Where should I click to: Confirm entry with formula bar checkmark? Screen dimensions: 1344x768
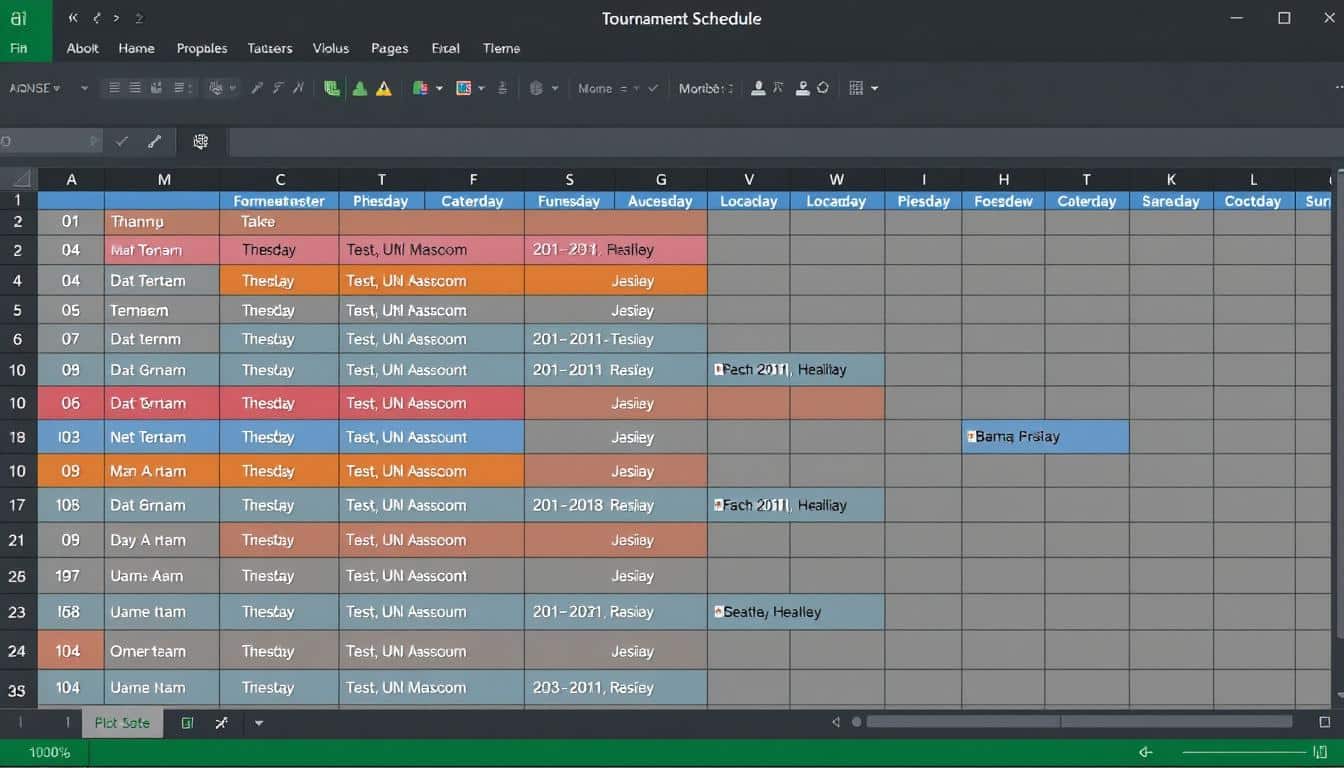122,142
